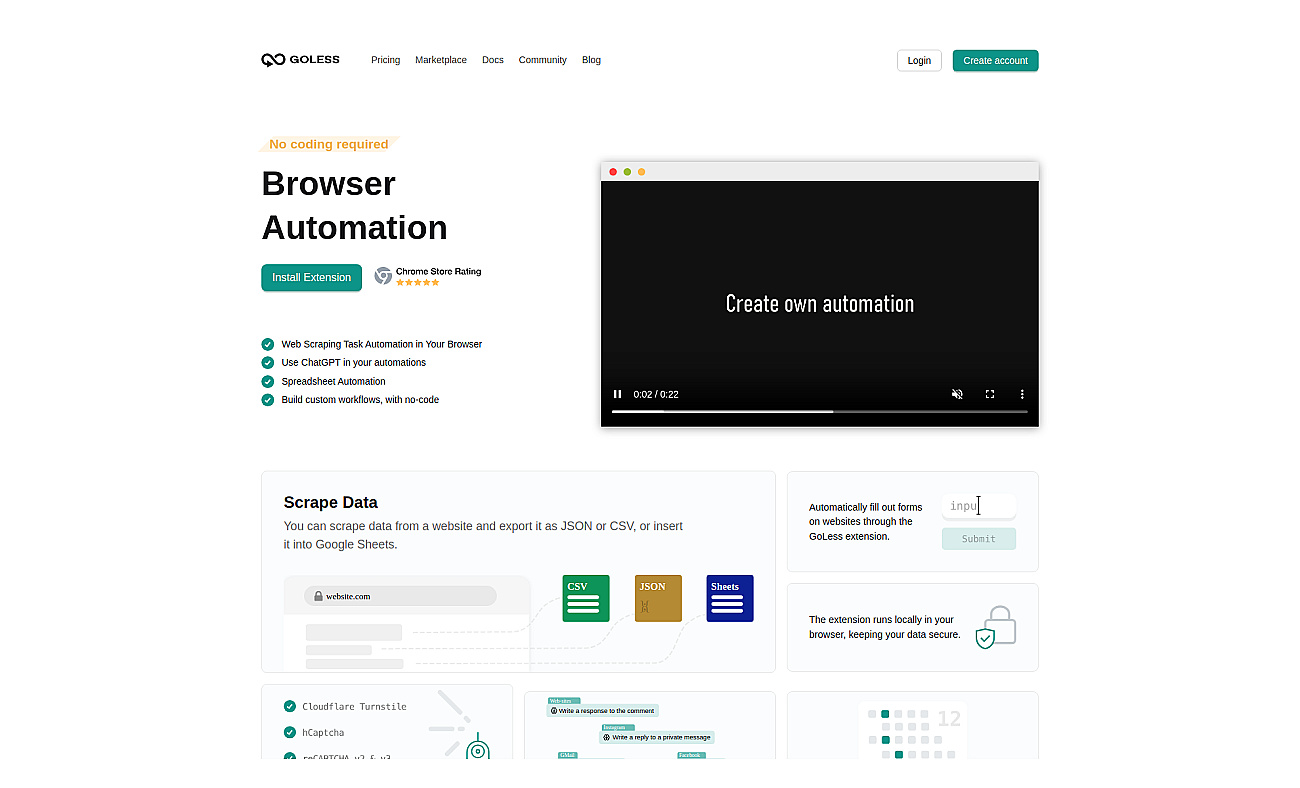Image resolution: width=1300 pixels, height=788 pixels.
Task: Open the GoLess logo home link
Action: click(300, 60)
